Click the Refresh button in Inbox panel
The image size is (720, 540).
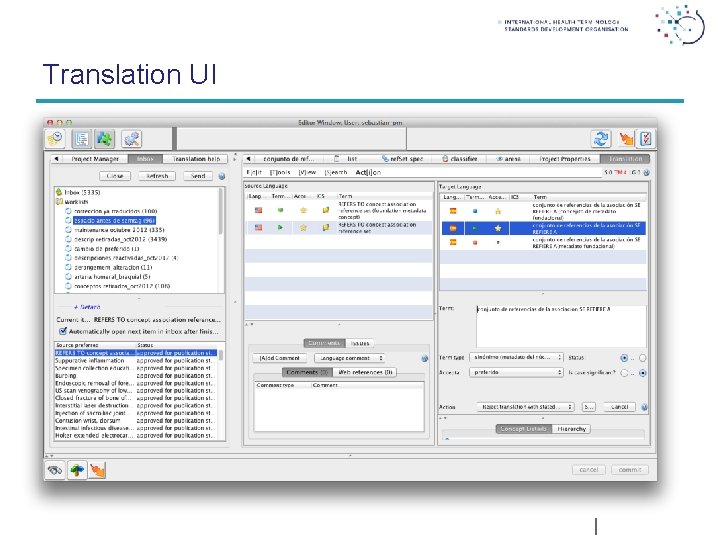pos(157,176)
